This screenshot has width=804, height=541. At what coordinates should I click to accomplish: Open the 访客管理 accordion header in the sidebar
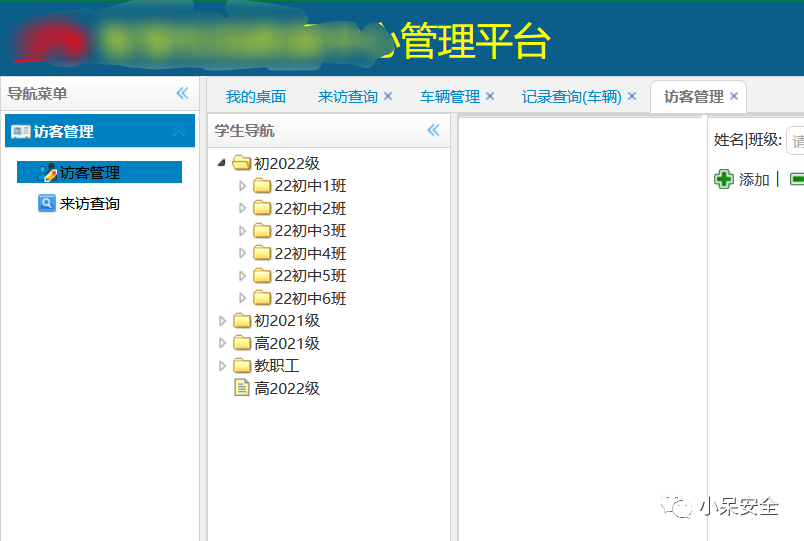click(100, 131)
